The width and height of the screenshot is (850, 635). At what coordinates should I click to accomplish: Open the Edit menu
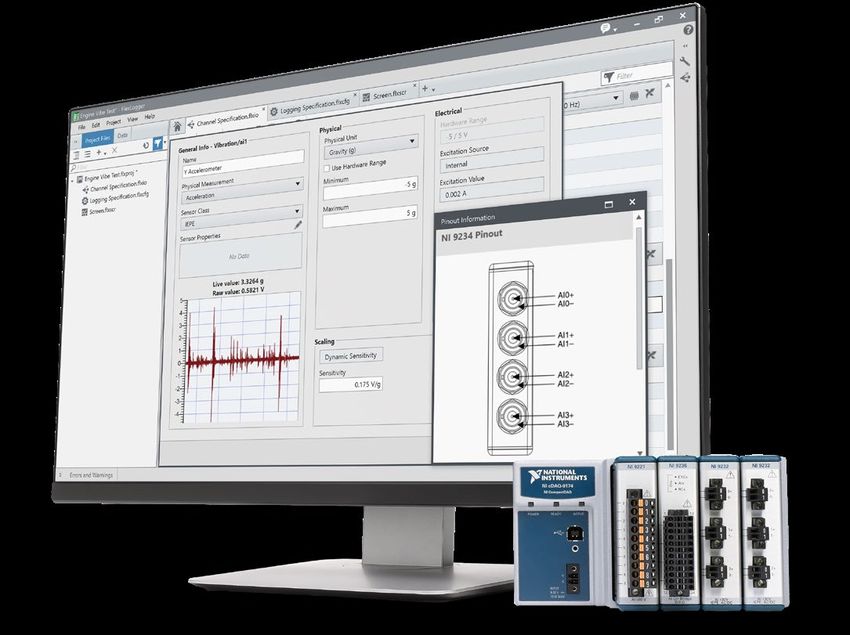tap(96, 125)
